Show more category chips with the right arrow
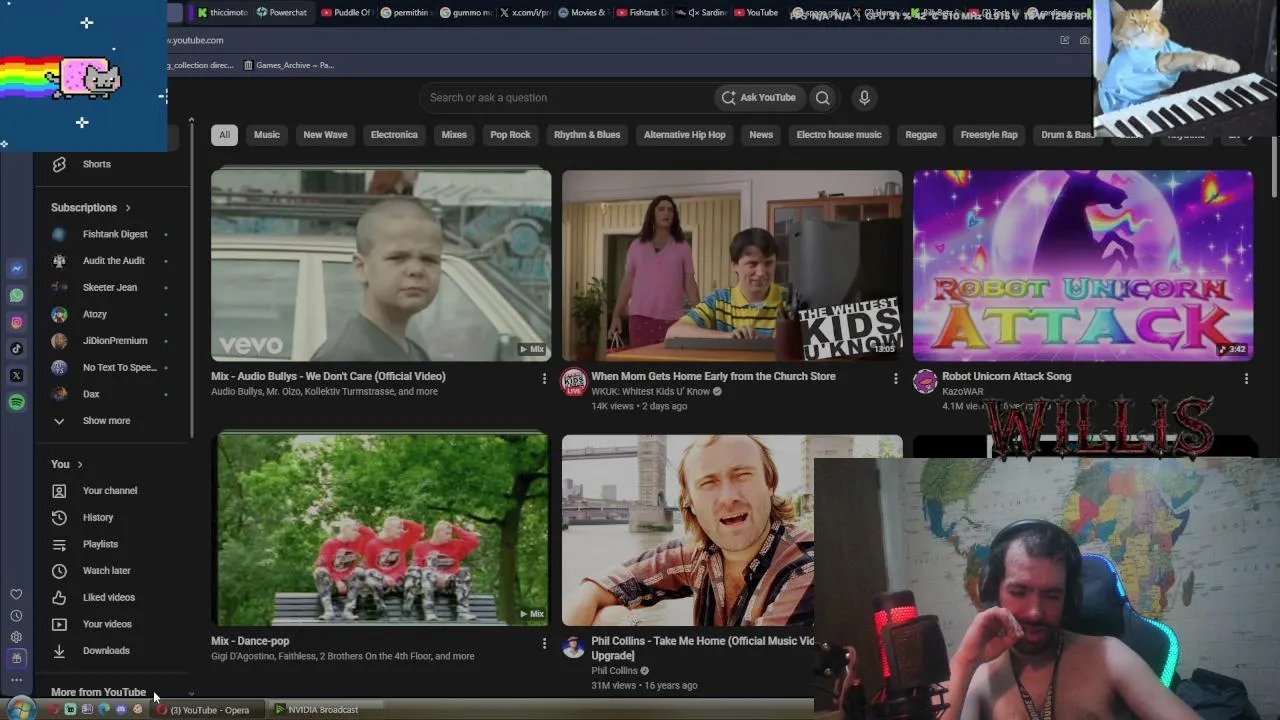1280x720 pixels. tap(1249, 135)
